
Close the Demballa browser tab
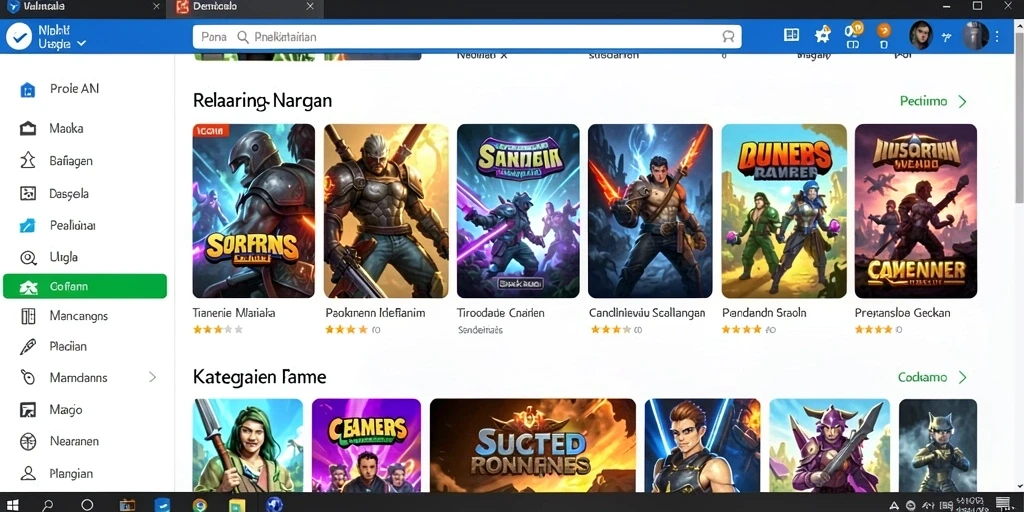click(x=310, y=7)
